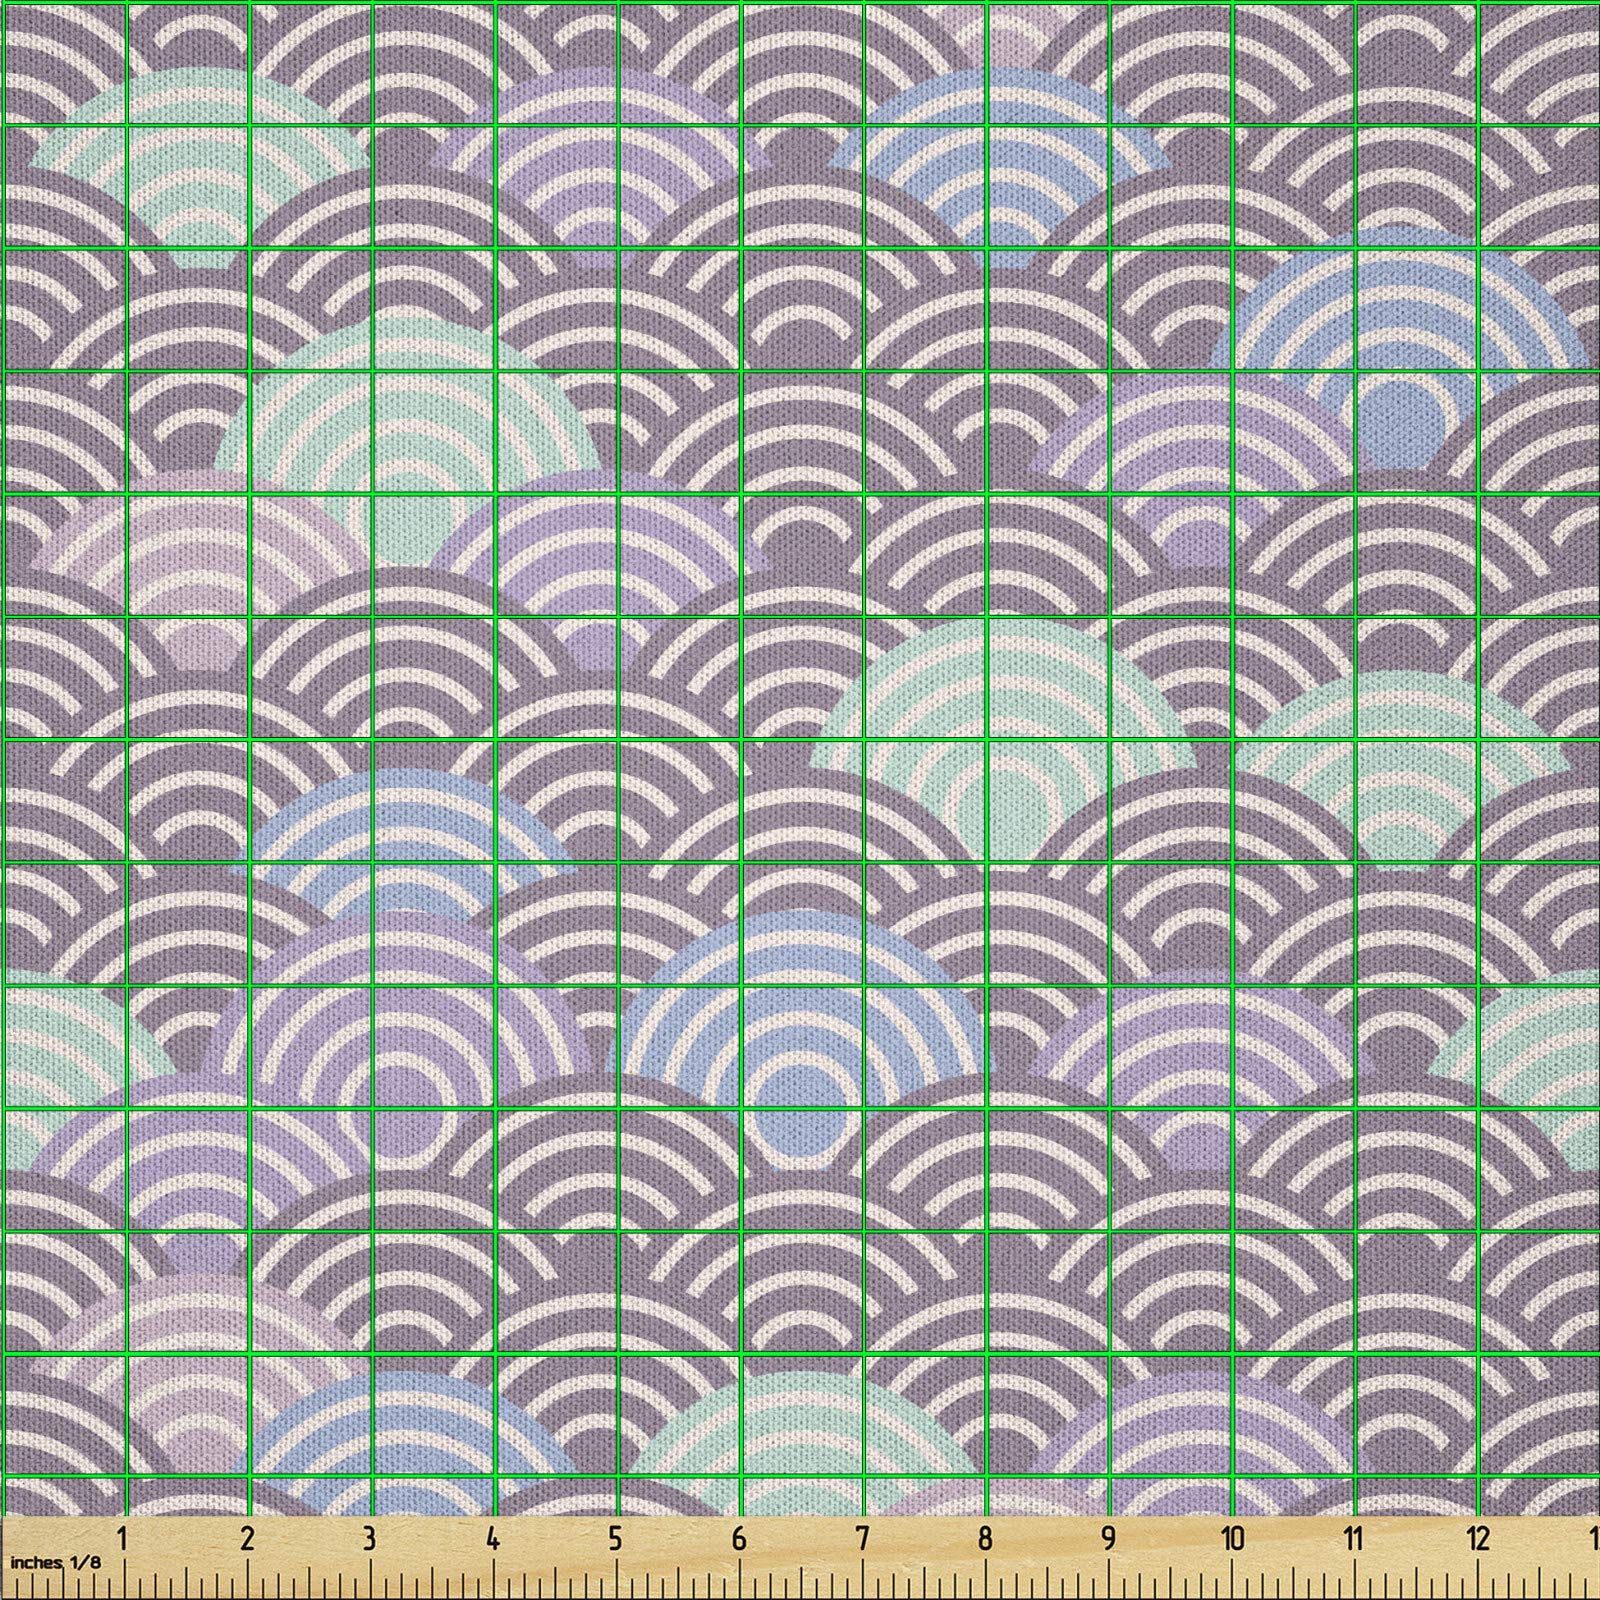Click the number 4 on the ruler
Viewport: 1600px width, 1600px height.
coord(493,1538)
